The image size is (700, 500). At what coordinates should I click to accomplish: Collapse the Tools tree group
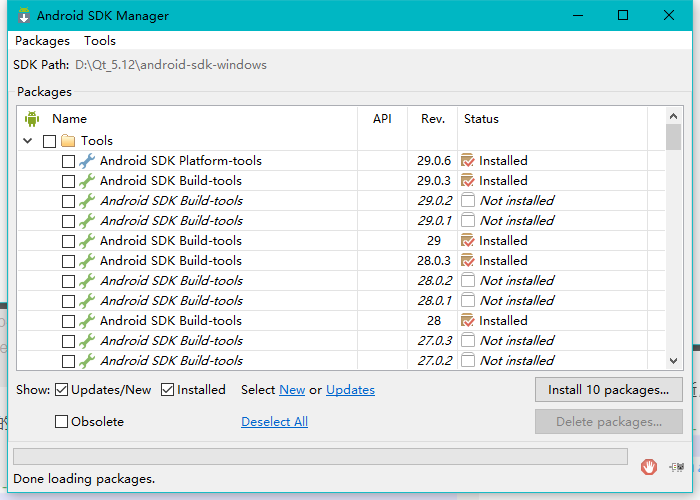click(x=28, y=141)
